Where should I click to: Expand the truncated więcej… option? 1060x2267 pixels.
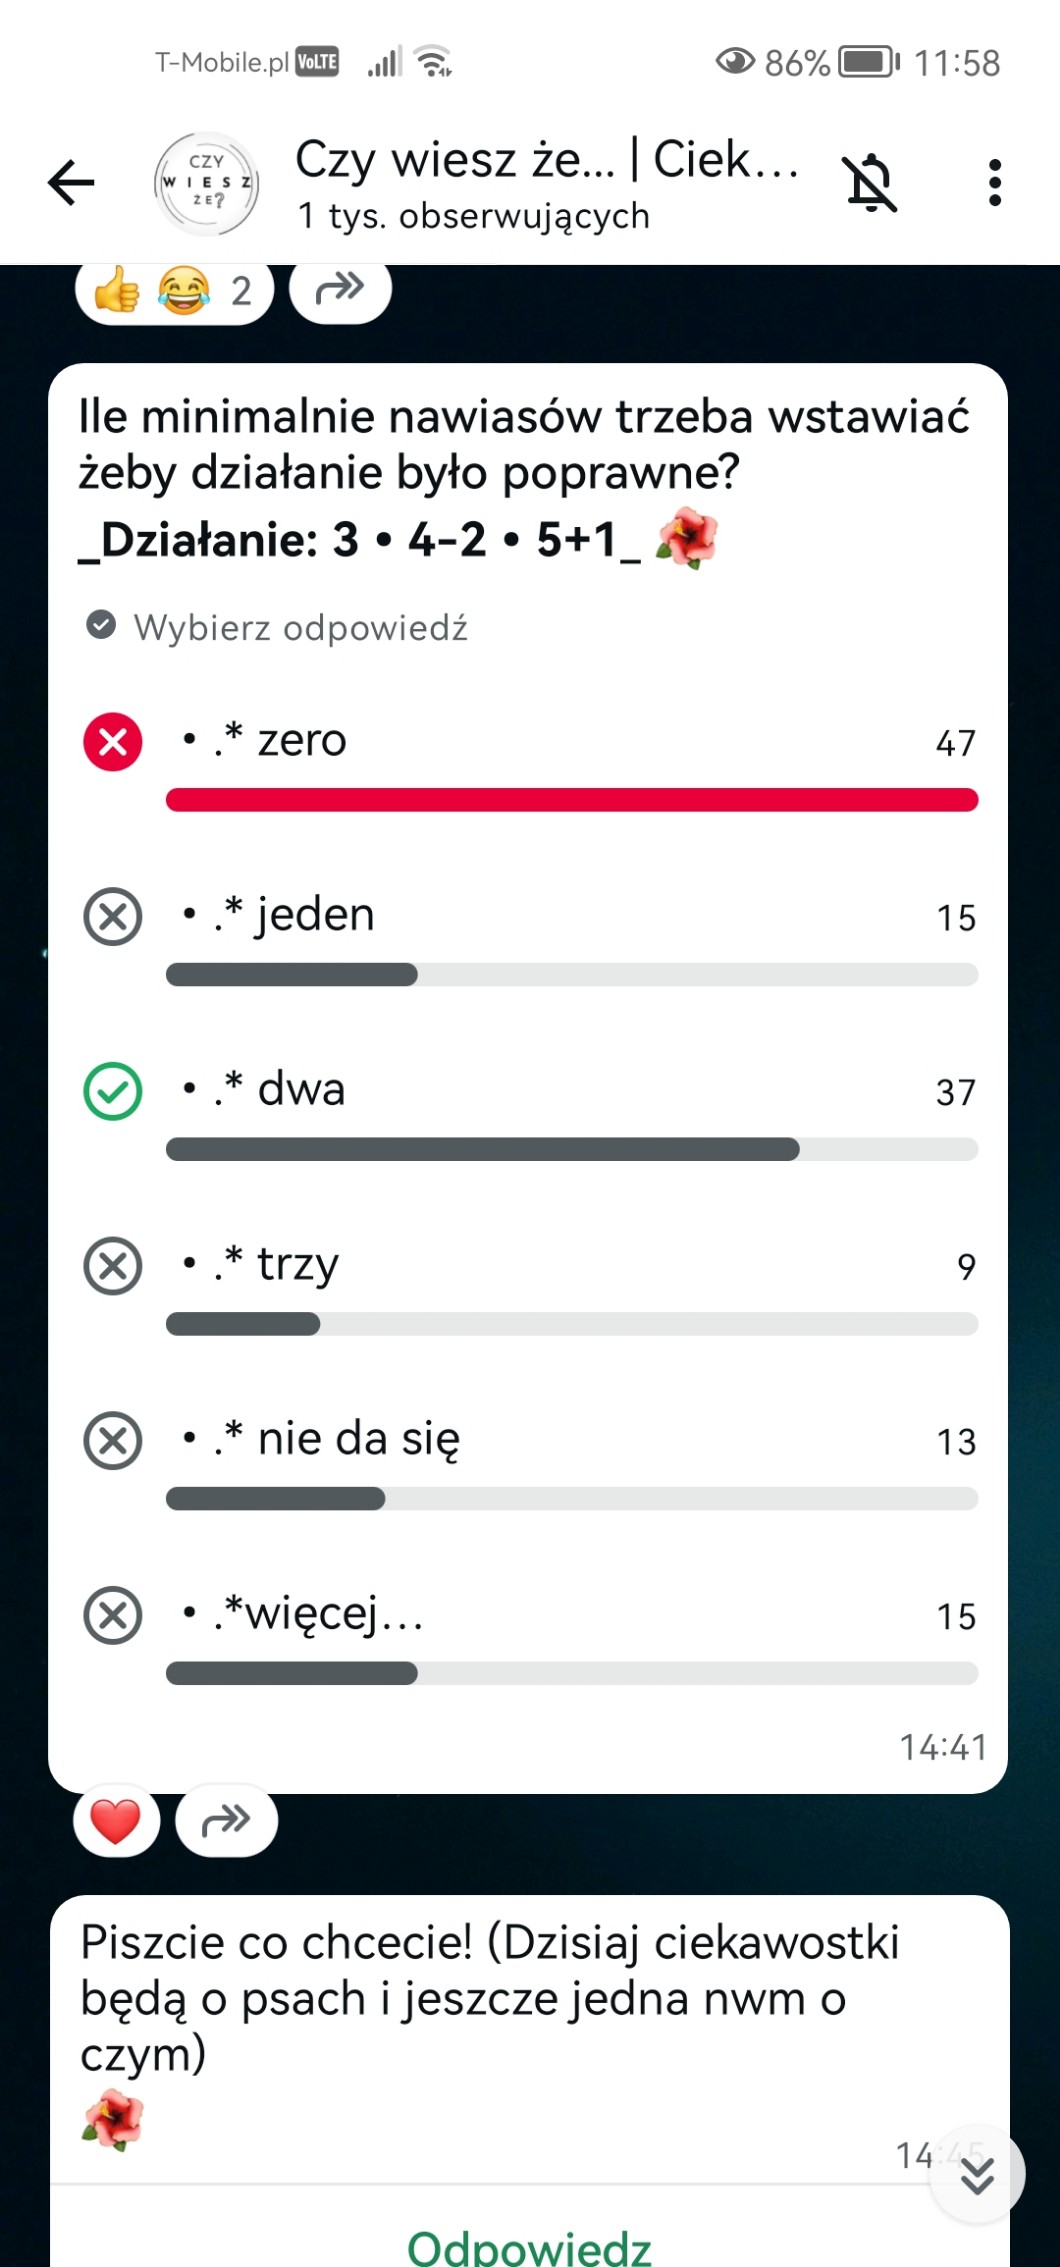coord(320,1614)
